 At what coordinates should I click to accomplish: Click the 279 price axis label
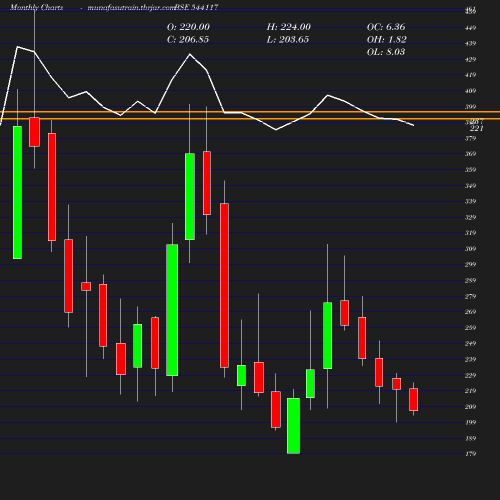[x=471, y=296]
